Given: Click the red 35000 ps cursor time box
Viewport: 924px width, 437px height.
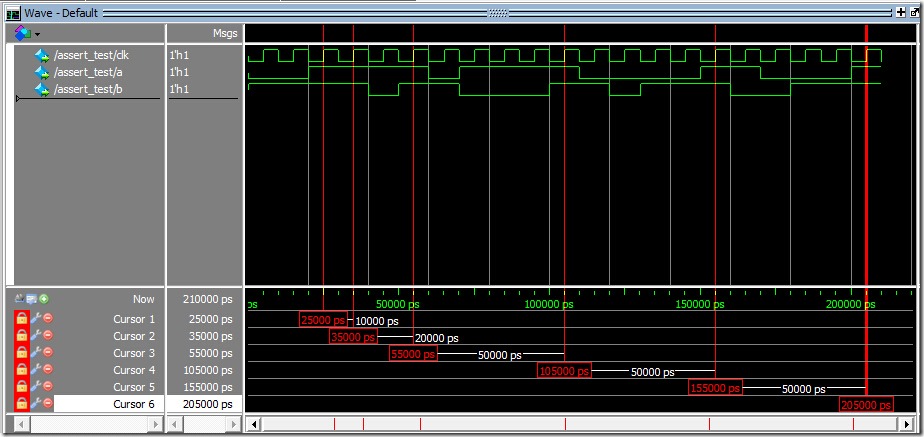Looking at the screenshot, I should (x=353, y=337).
